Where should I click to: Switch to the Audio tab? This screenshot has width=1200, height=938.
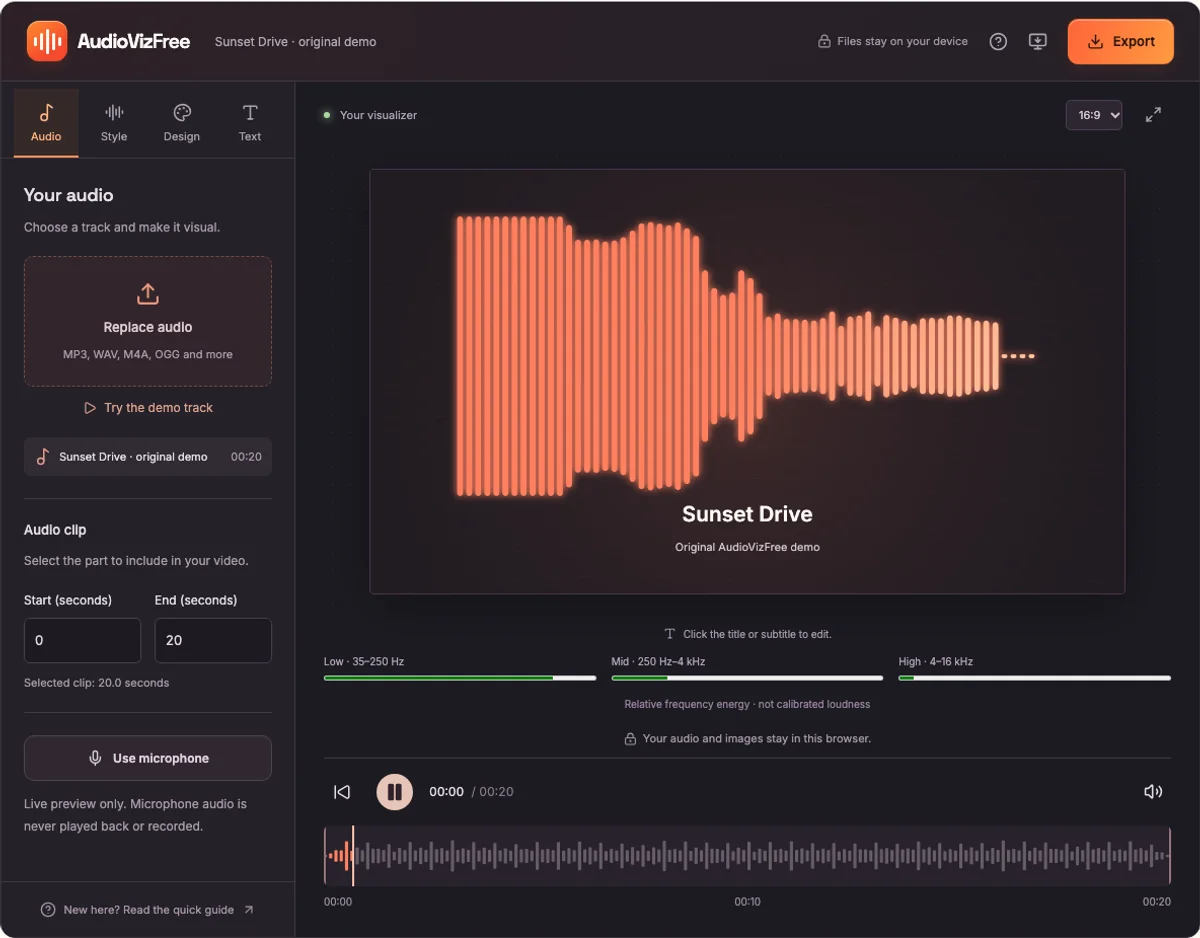pyautogui.click(x=46, y=123)
